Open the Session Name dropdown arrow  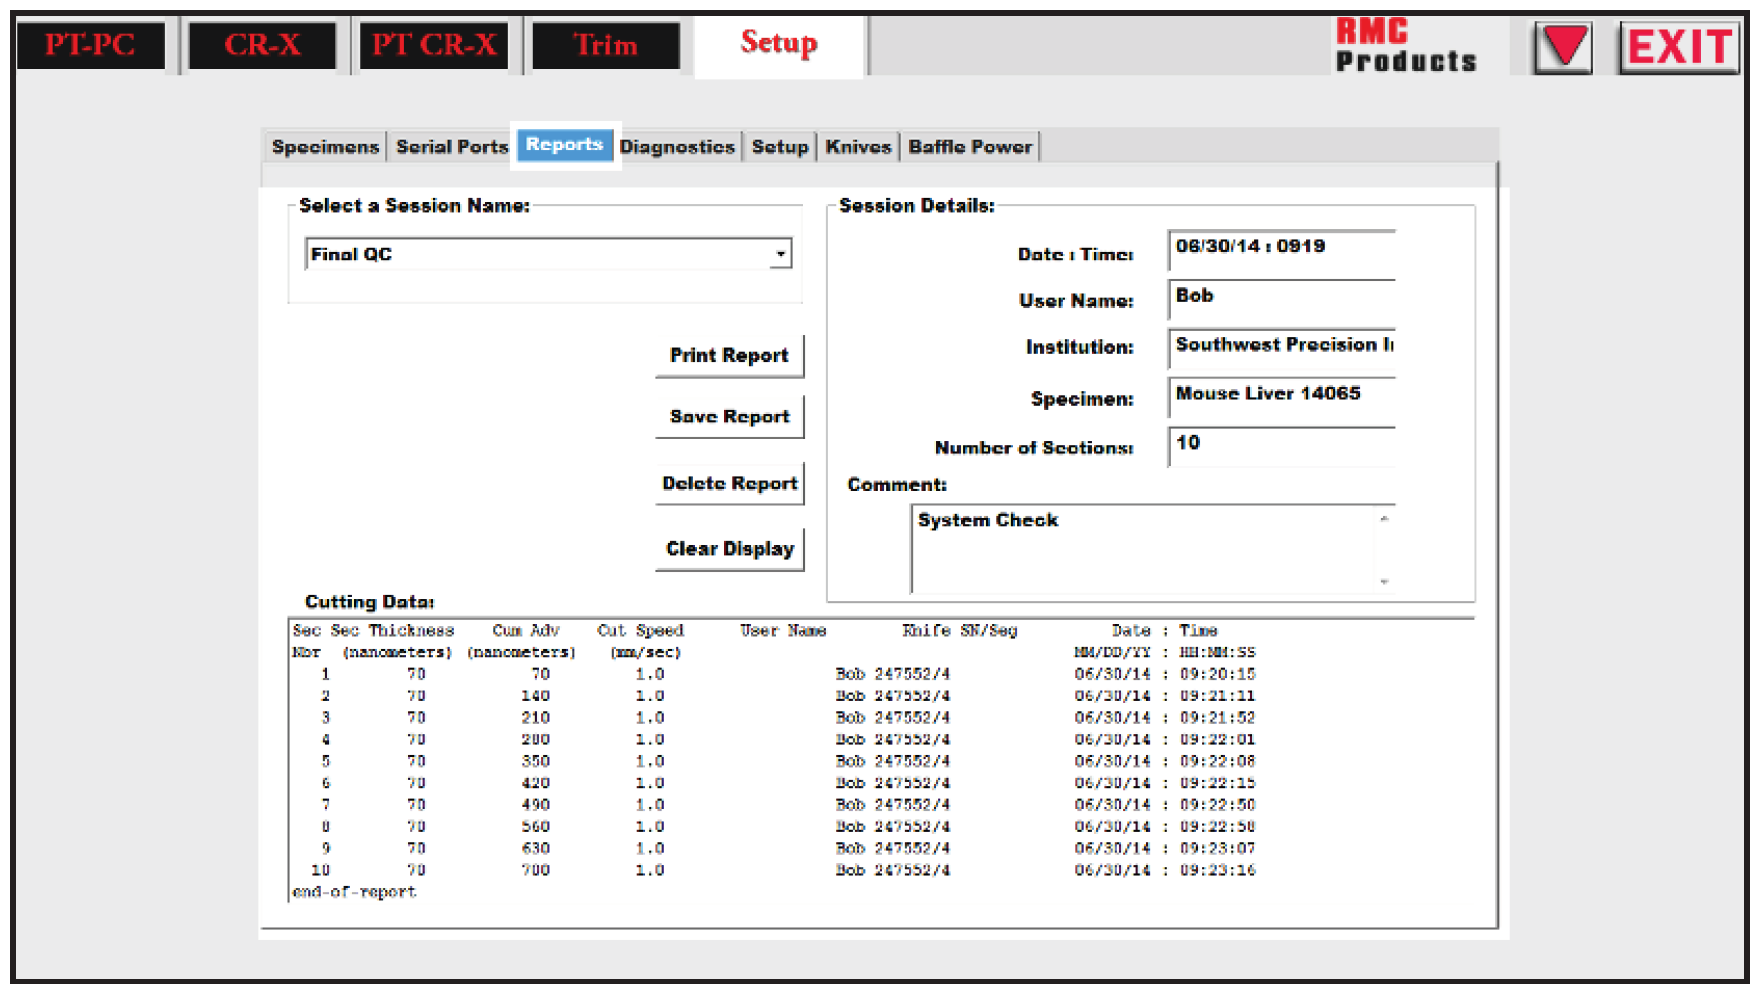[x=780, y=254]
